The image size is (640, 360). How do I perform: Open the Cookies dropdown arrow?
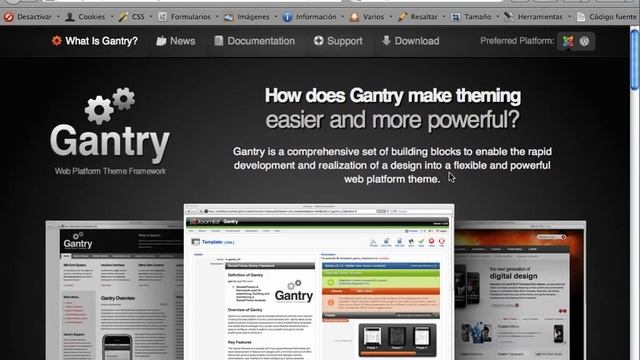pyautogui.click(x=112, y=17)
